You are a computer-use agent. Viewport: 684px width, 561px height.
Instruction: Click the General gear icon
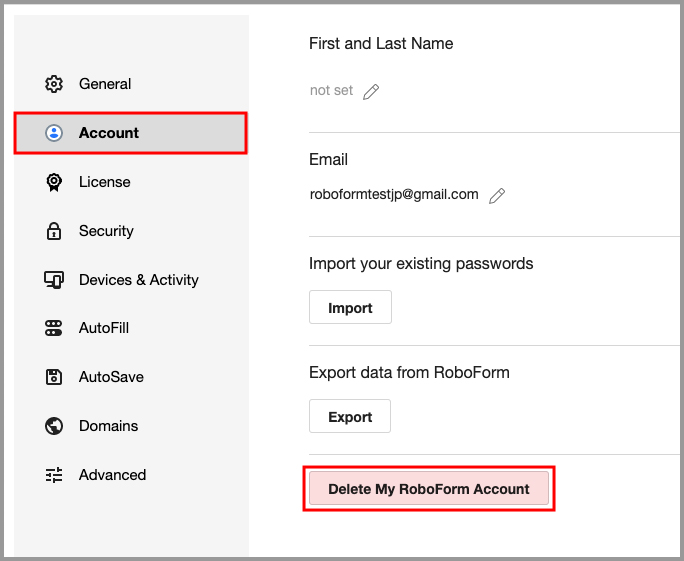click(x=54, y=84)
